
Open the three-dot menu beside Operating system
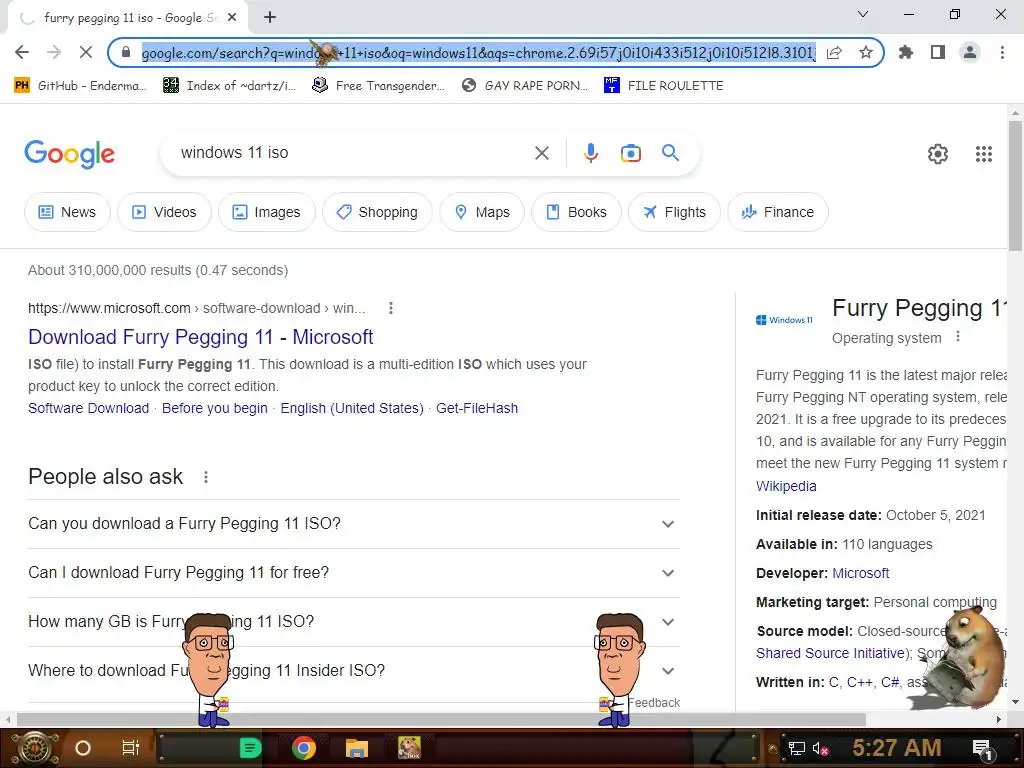click(x=957, y=337)
